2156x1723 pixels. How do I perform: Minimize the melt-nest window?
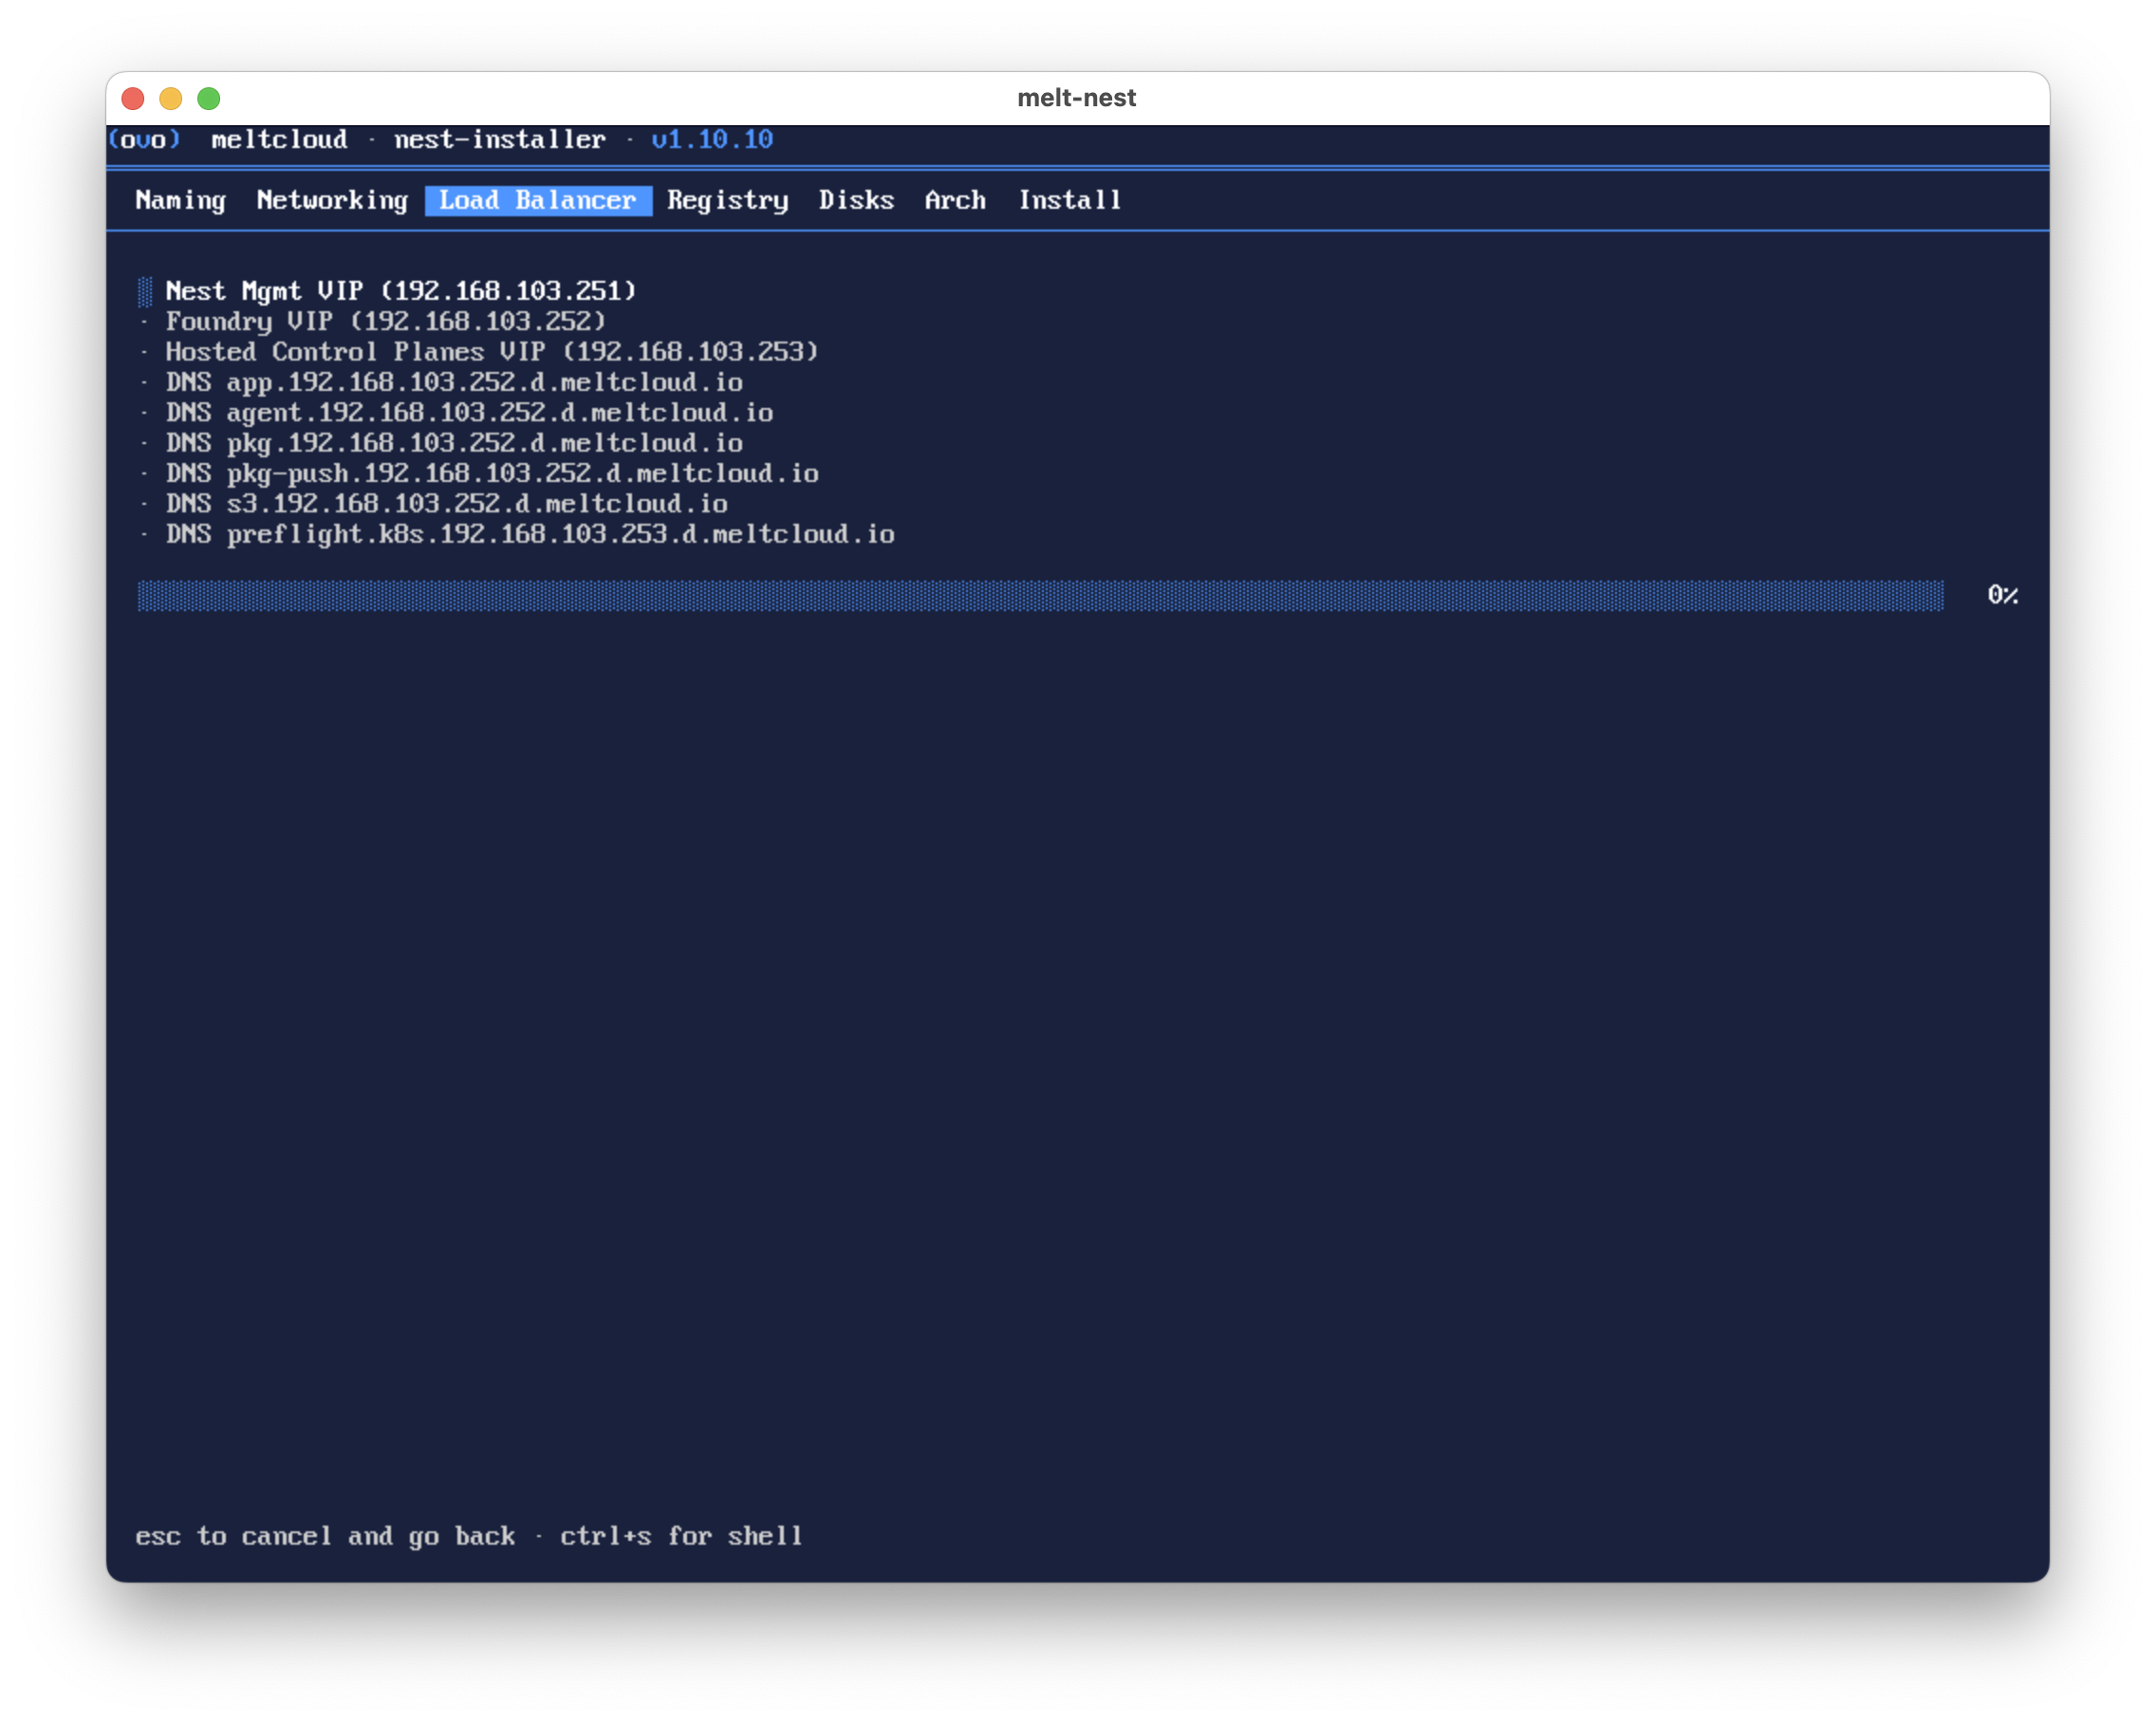click(x=171, y=98)
